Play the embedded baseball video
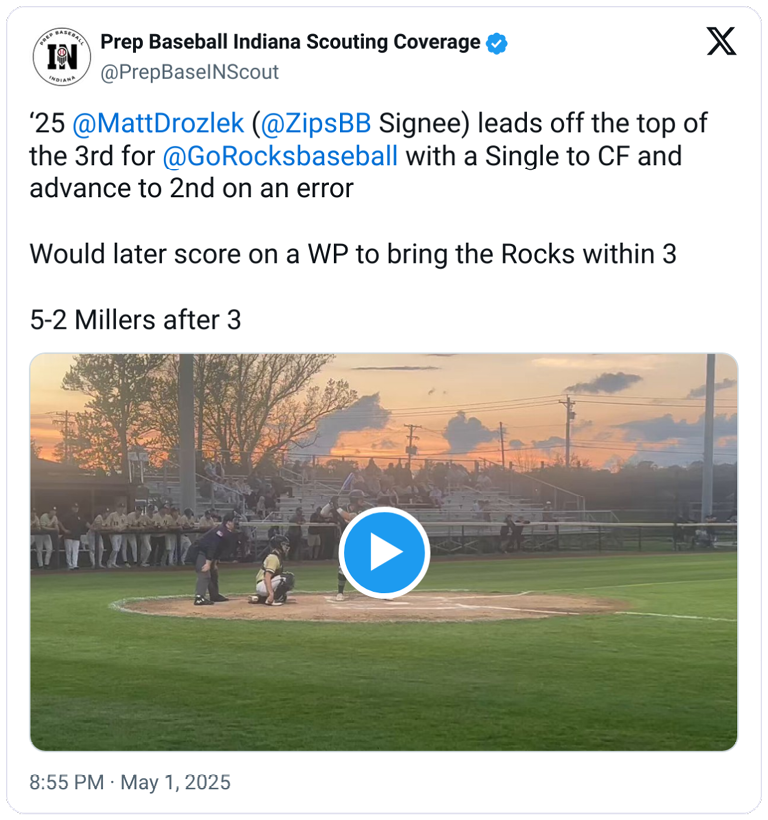Image resolution: width=768 pixels, height=820 pixels. pyautogui.click(x=384, y=552)
